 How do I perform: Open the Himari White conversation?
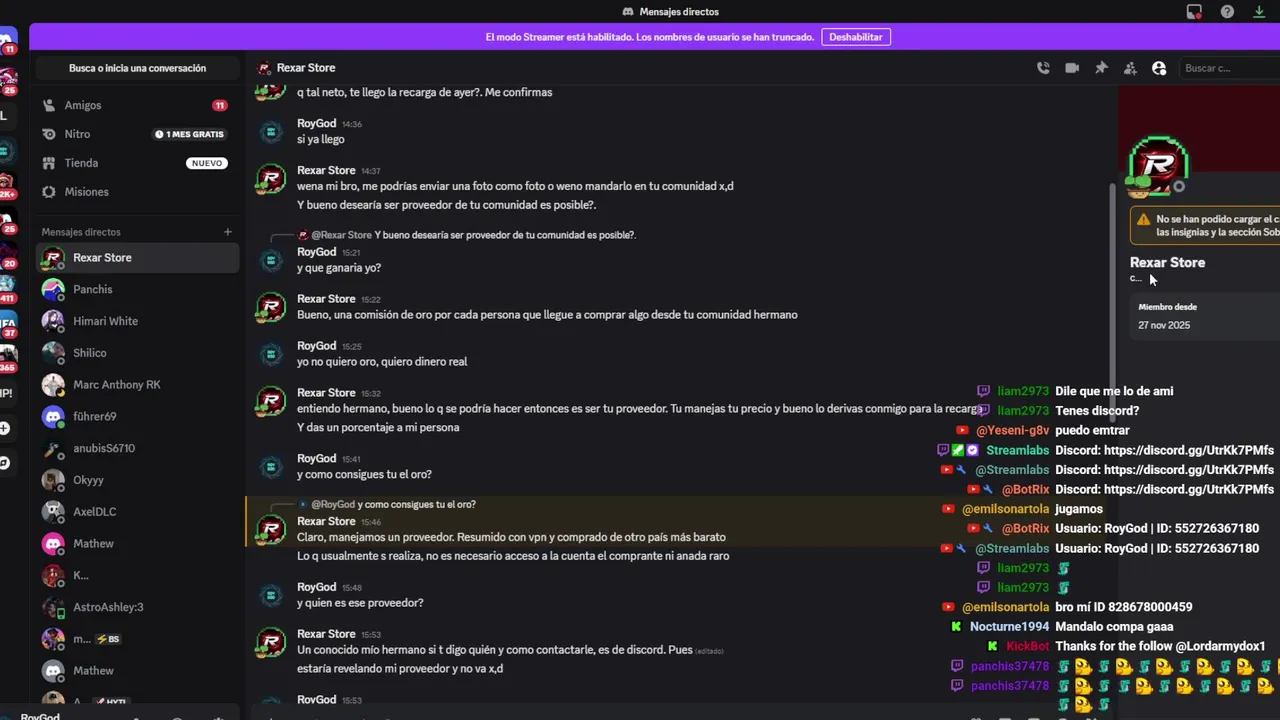[105, 321]
